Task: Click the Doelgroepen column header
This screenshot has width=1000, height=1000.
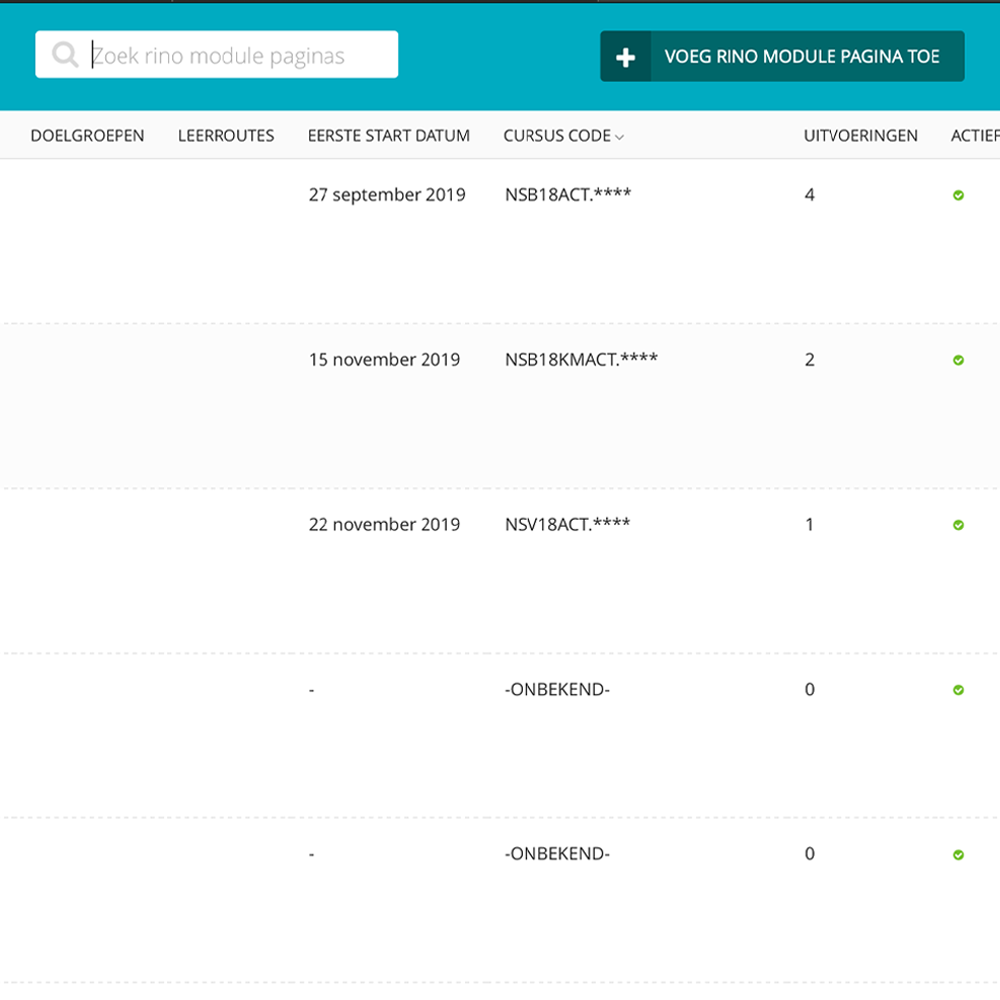Action: click(x=87, y=136)
